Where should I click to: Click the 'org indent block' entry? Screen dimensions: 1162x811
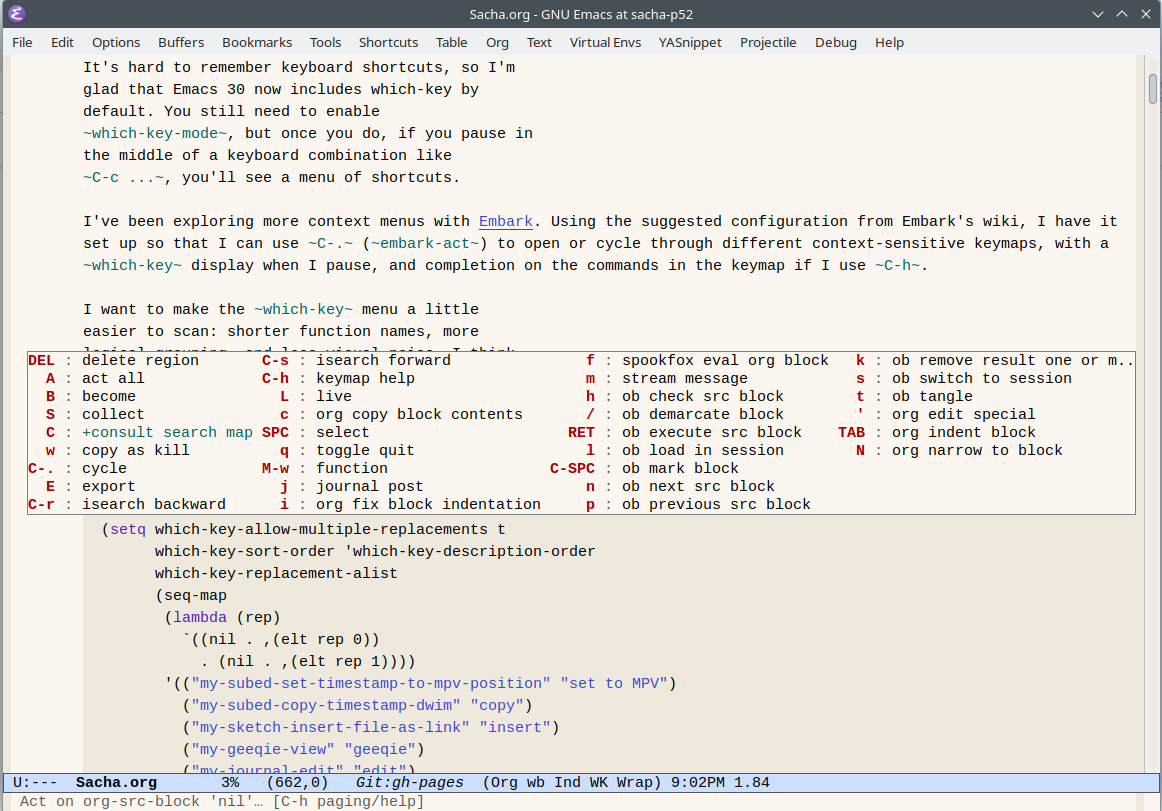tap(963, 432)
